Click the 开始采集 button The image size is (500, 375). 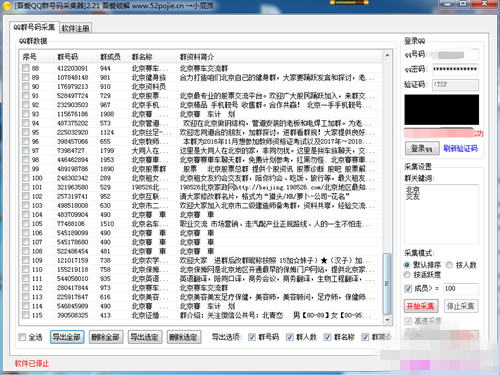pos(421,306)
